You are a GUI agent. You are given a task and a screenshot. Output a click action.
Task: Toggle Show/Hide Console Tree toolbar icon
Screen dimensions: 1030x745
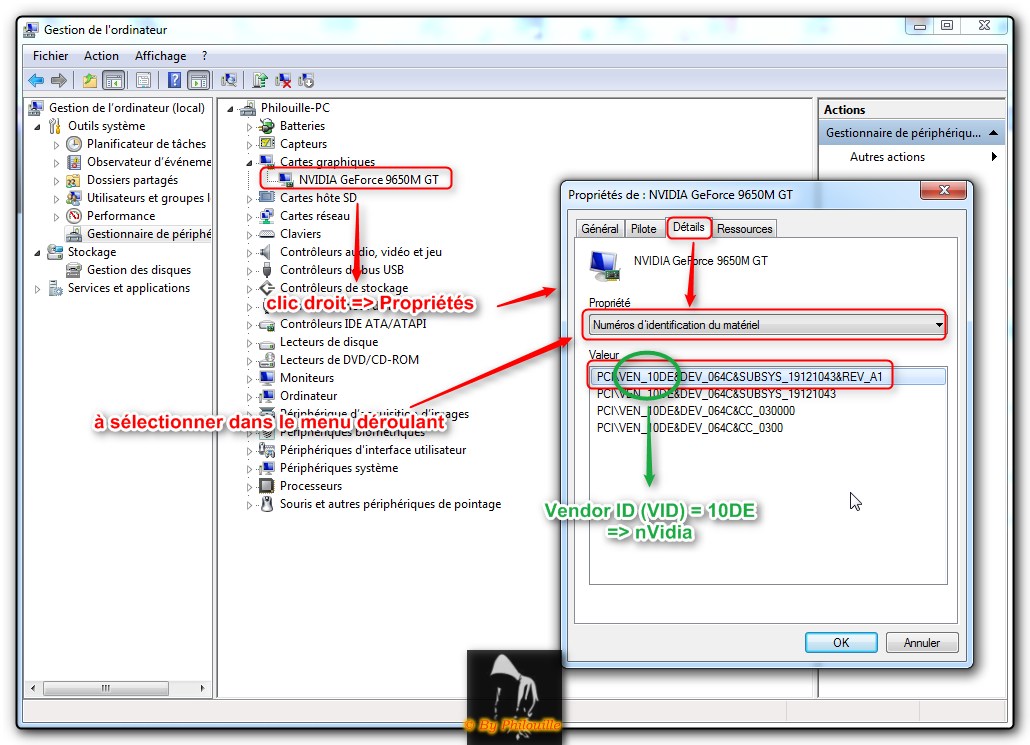pos(114,80)
